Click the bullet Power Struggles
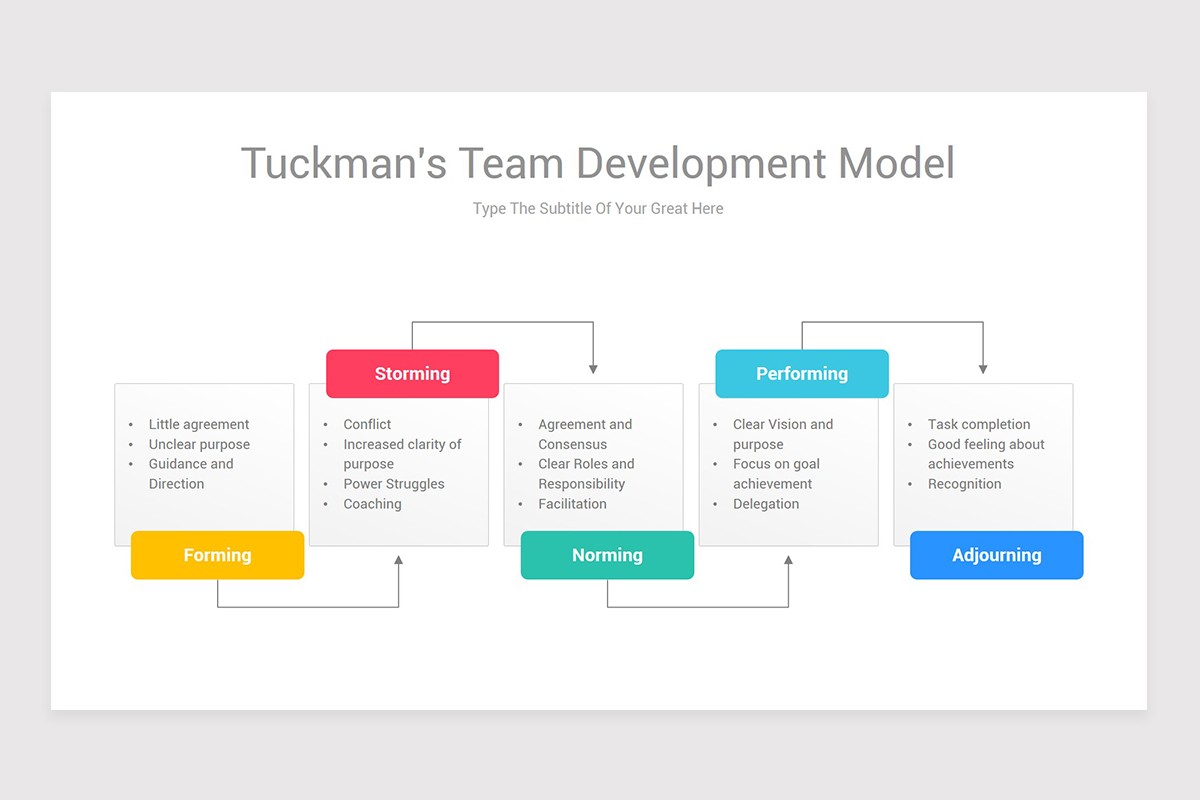Image resolution: width=1200 pixels, height=800 pixels. [394, 484]
